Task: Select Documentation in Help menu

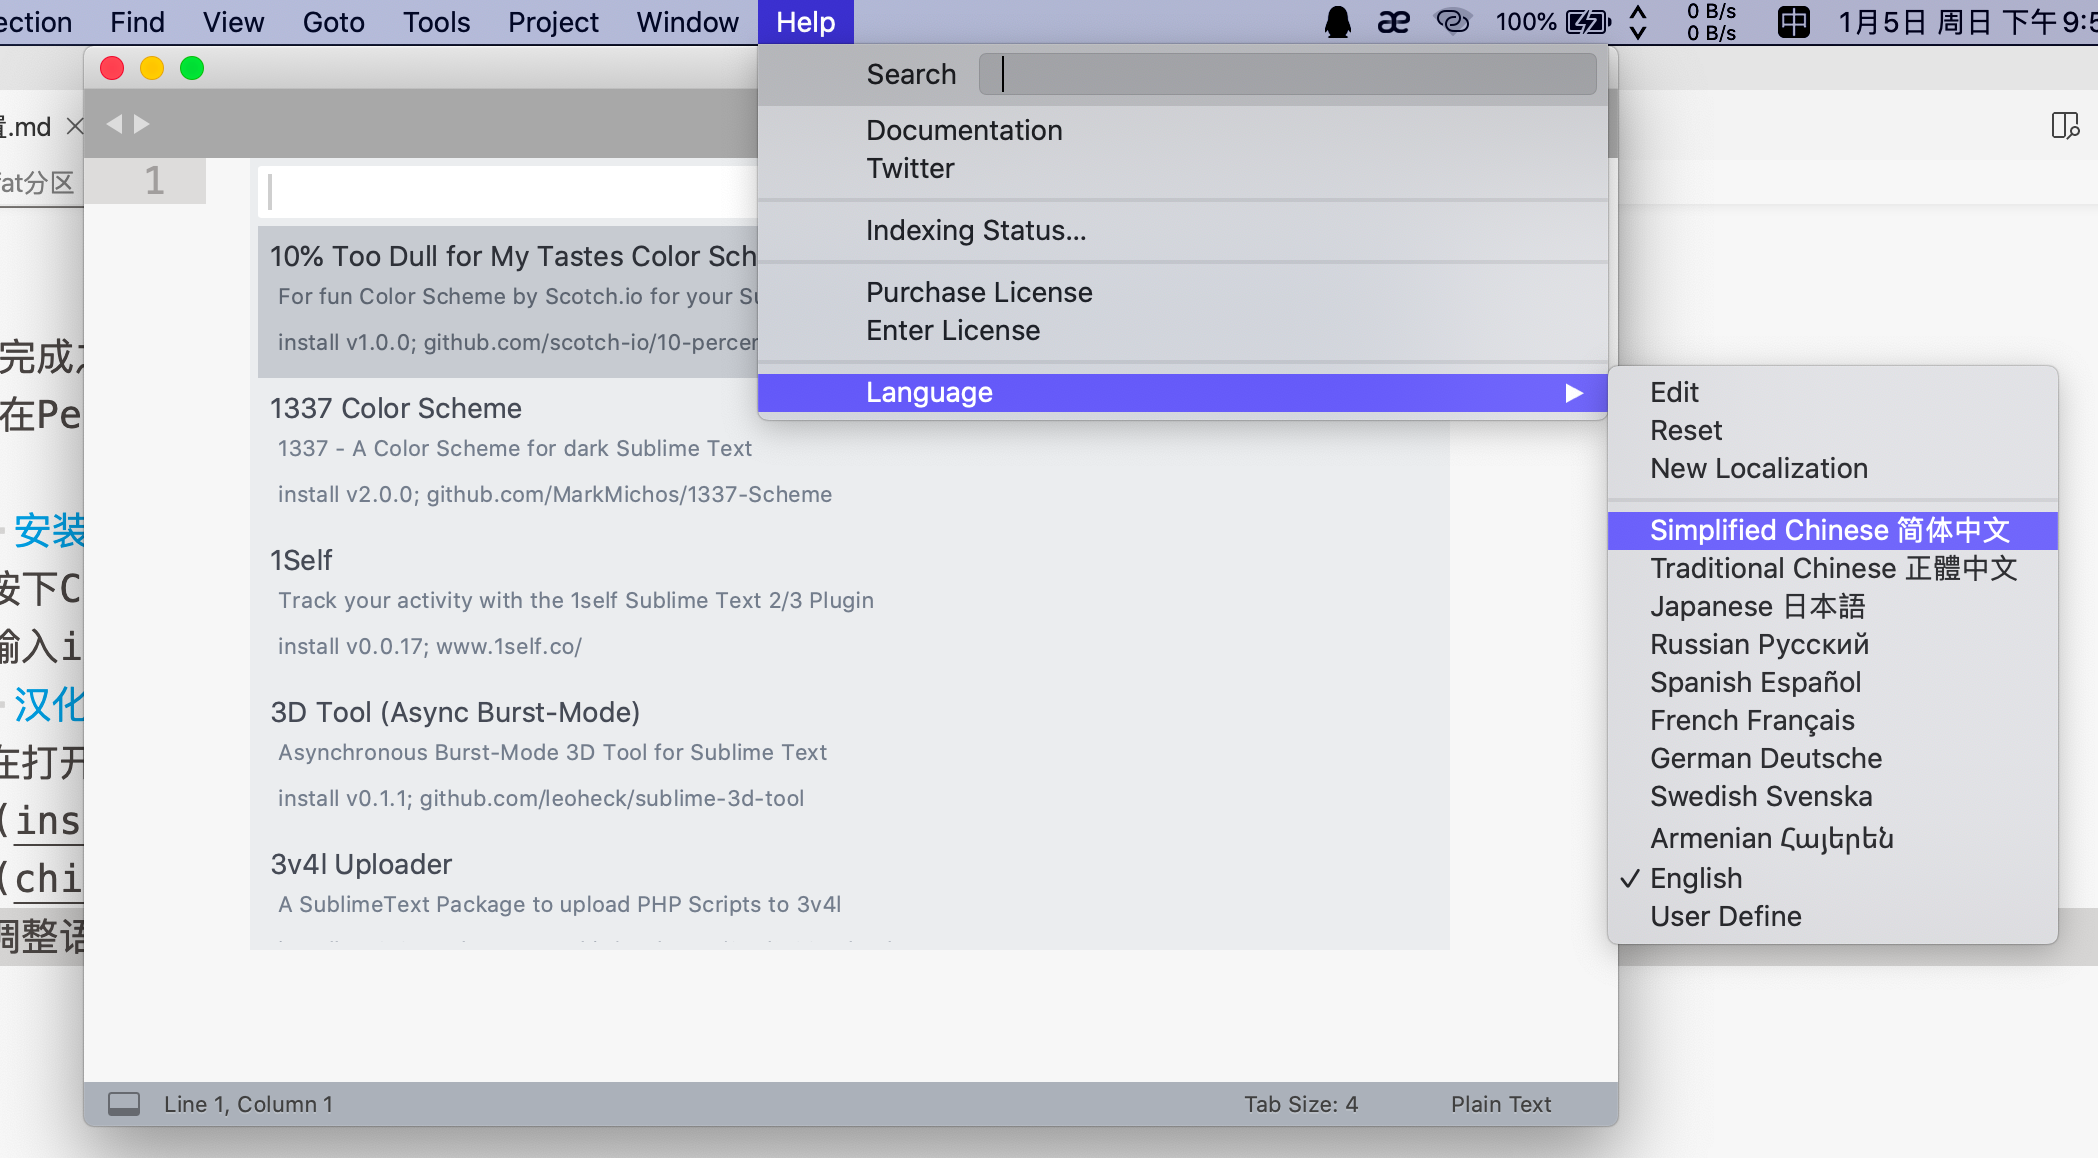Action: point(1182,130)
